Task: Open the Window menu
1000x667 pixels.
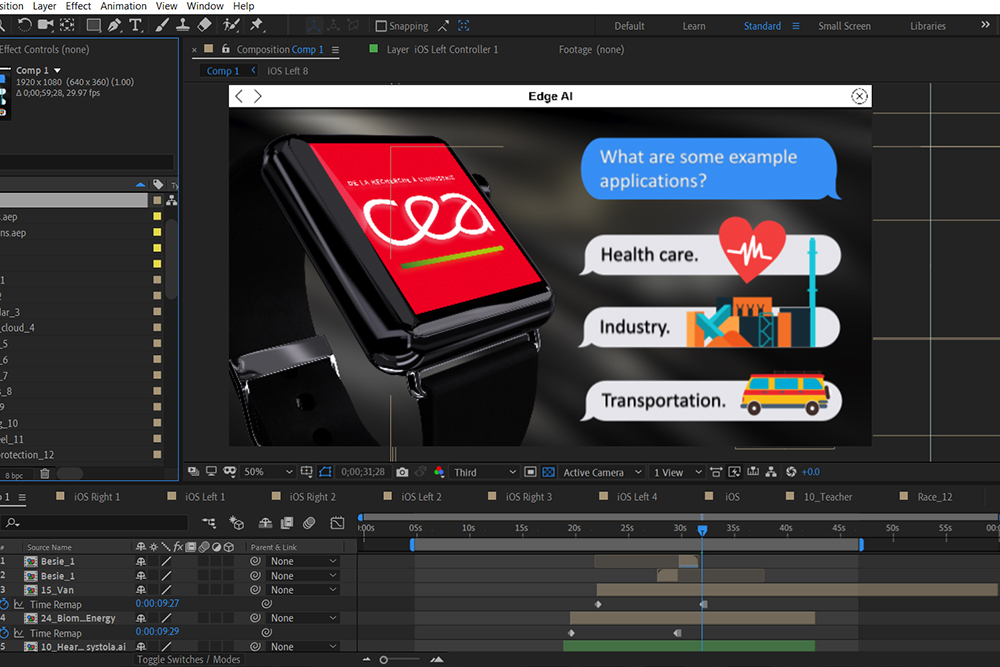Action: click(205, 6)
